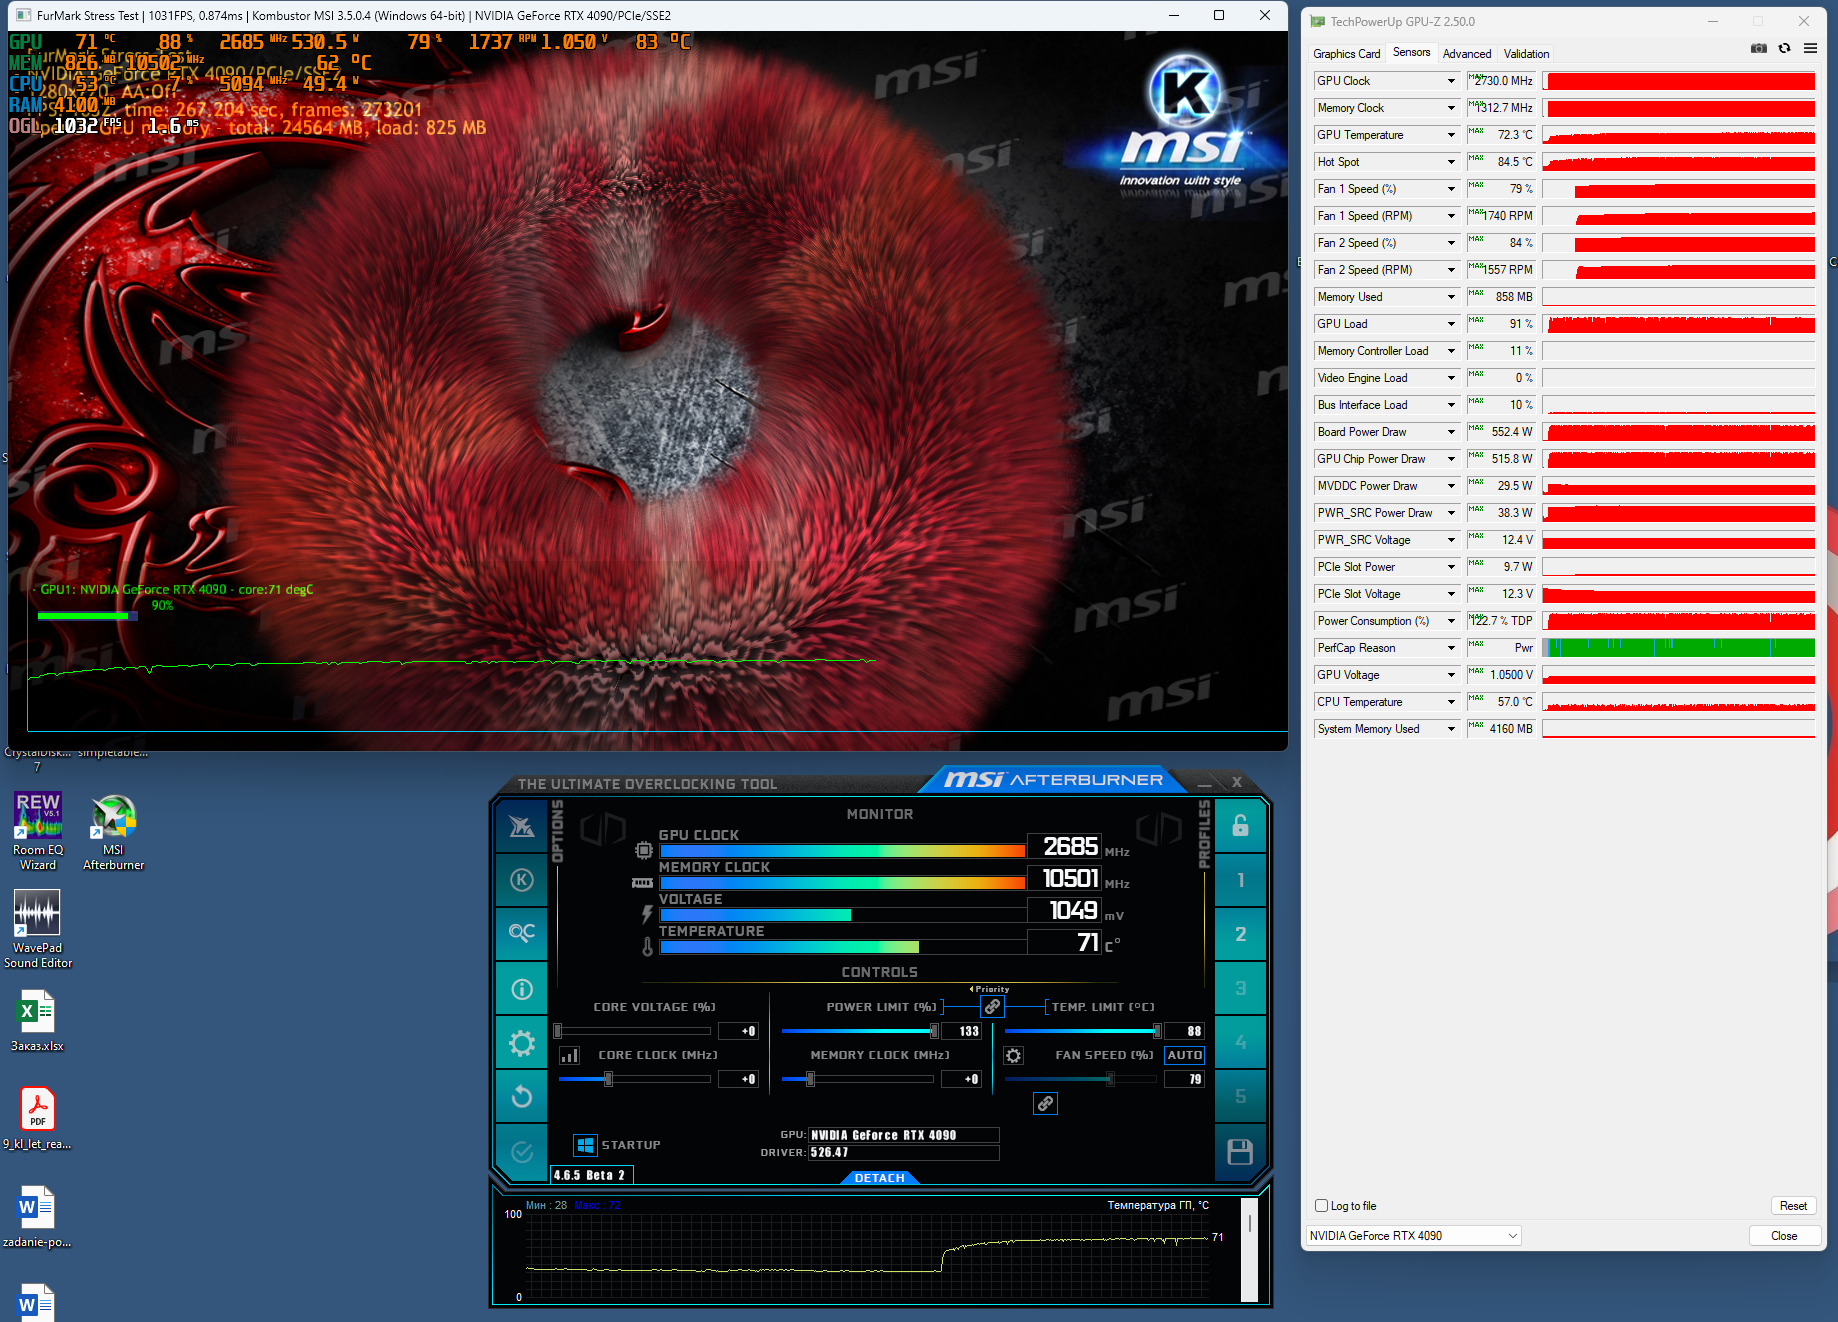This screenshot has width=1838, height=1322.
Task: Save profile with the floppy disk icon
Action: (1240, 1152)
